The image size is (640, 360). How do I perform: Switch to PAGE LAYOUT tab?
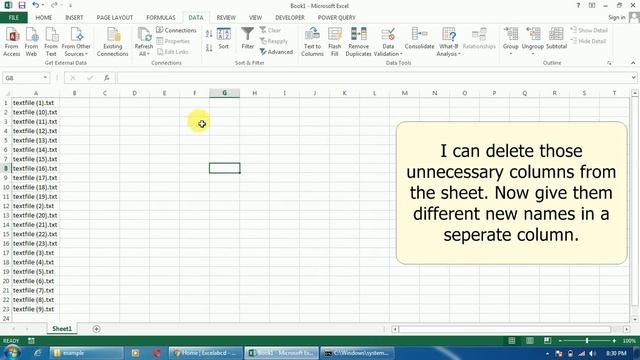pyautogui.click(x=115, y=18)
